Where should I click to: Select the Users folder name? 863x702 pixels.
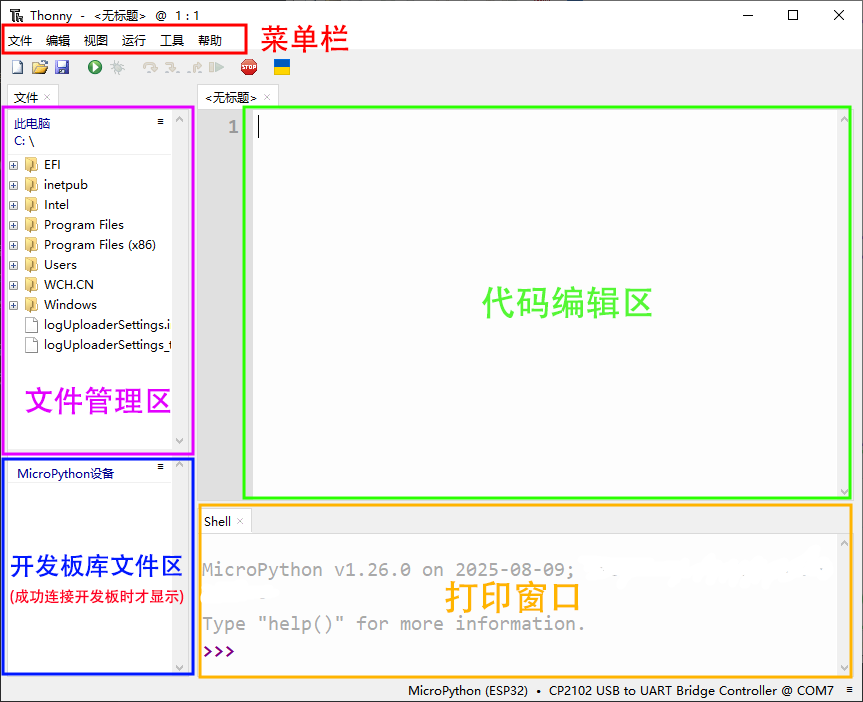click(x=60, y=264)
